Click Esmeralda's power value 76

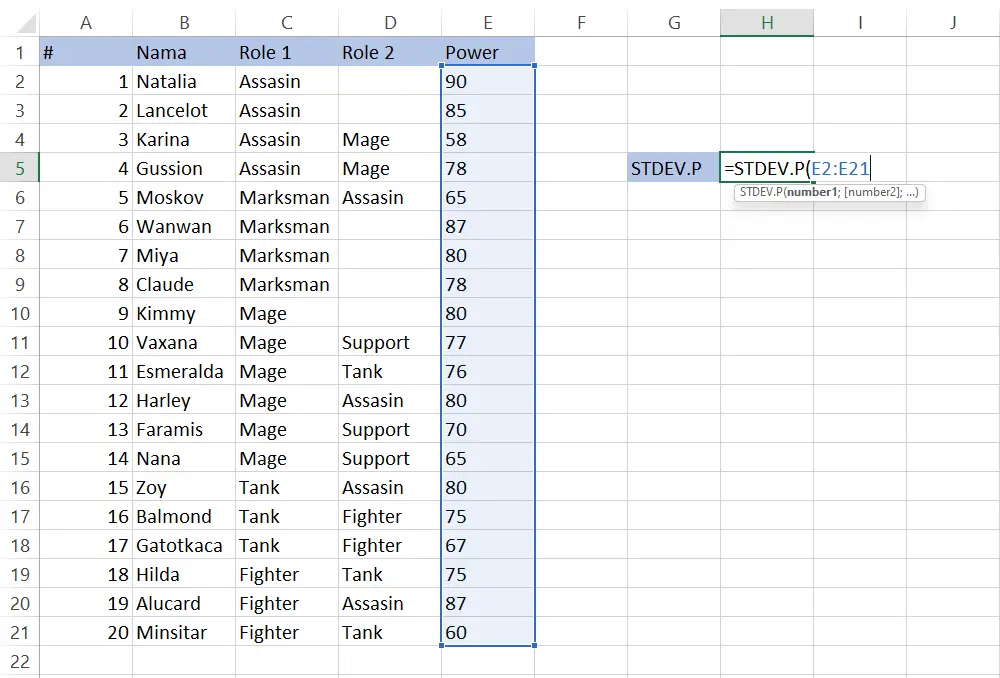(x=488, y=371)
